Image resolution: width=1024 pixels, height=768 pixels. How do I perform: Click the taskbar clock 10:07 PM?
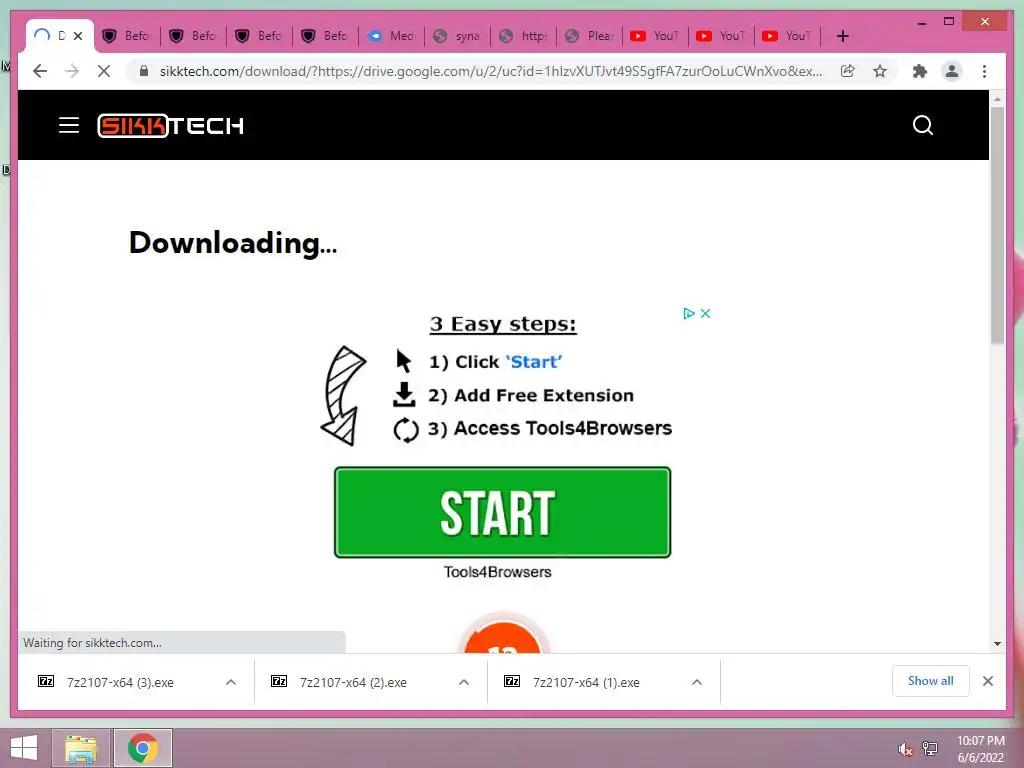point(980,741)
